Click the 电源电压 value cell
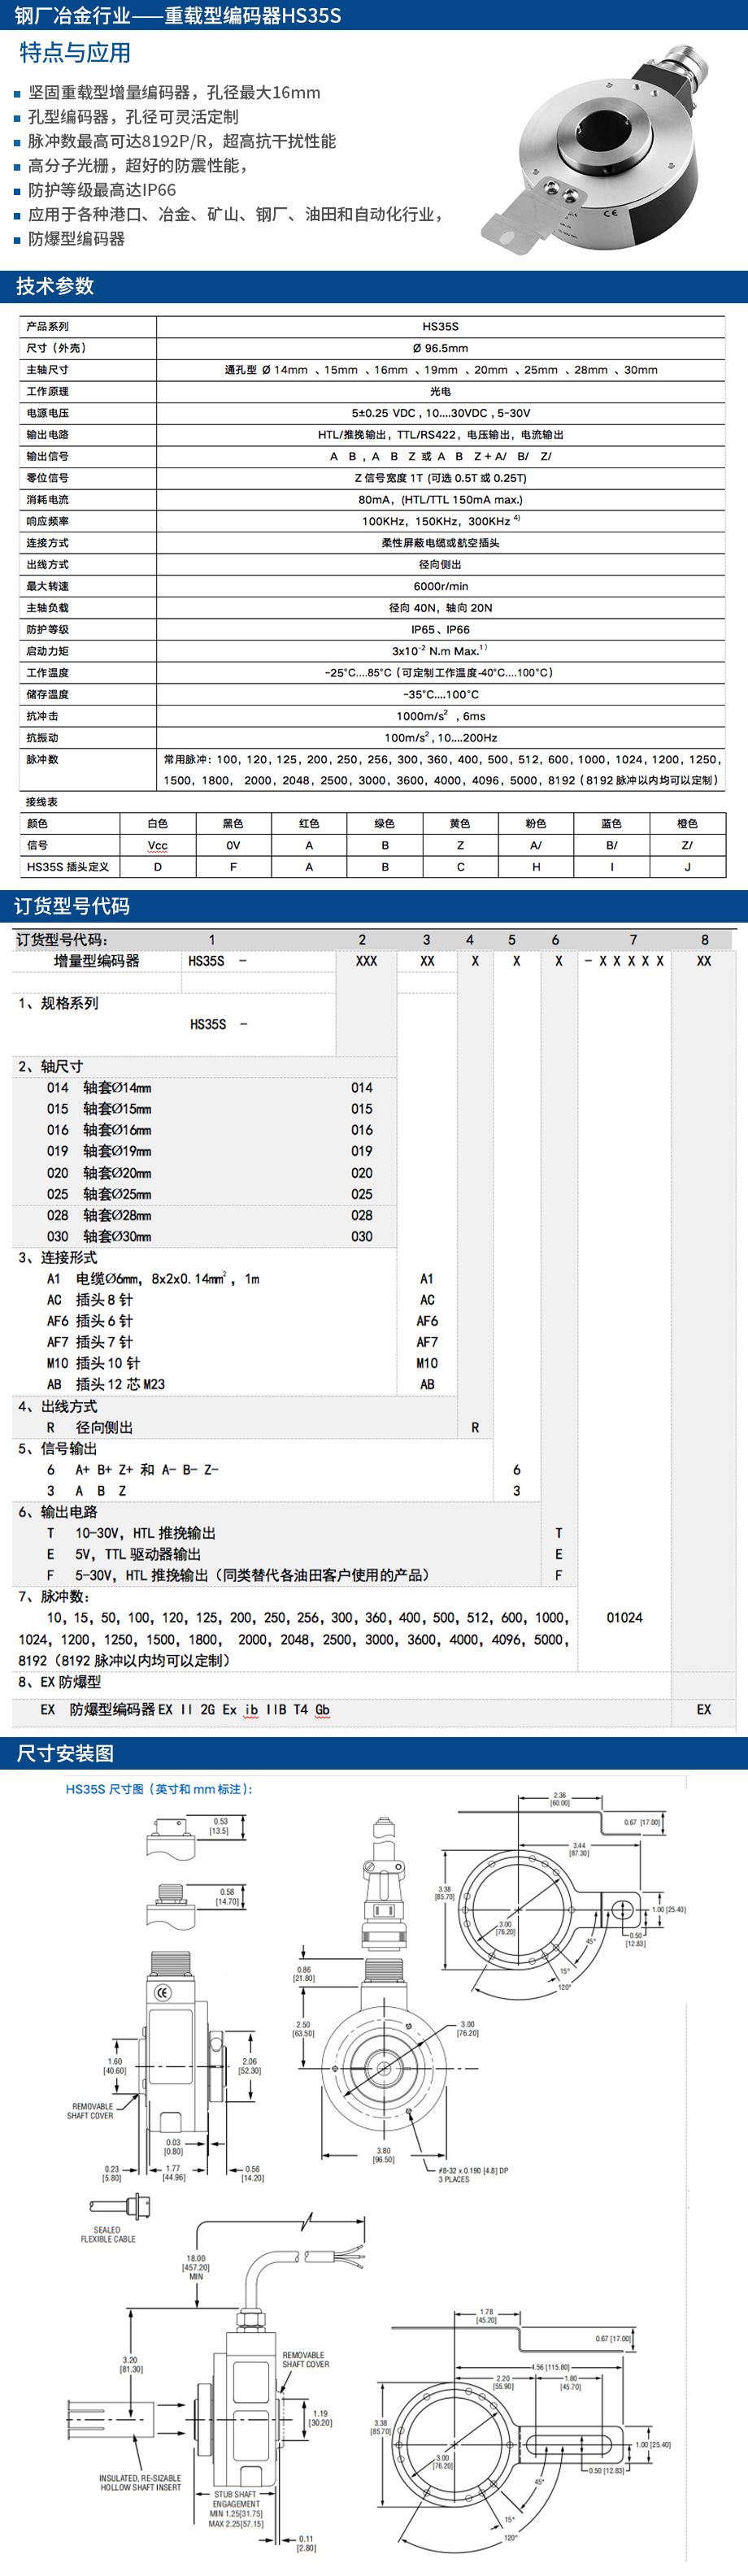 (440, 413)
